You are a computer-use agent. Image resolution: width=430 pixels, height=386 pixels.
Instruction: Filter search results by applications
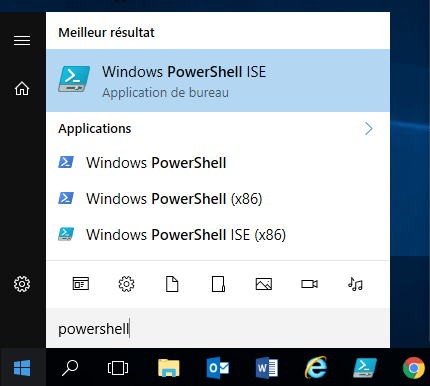(x=81, y=284)
